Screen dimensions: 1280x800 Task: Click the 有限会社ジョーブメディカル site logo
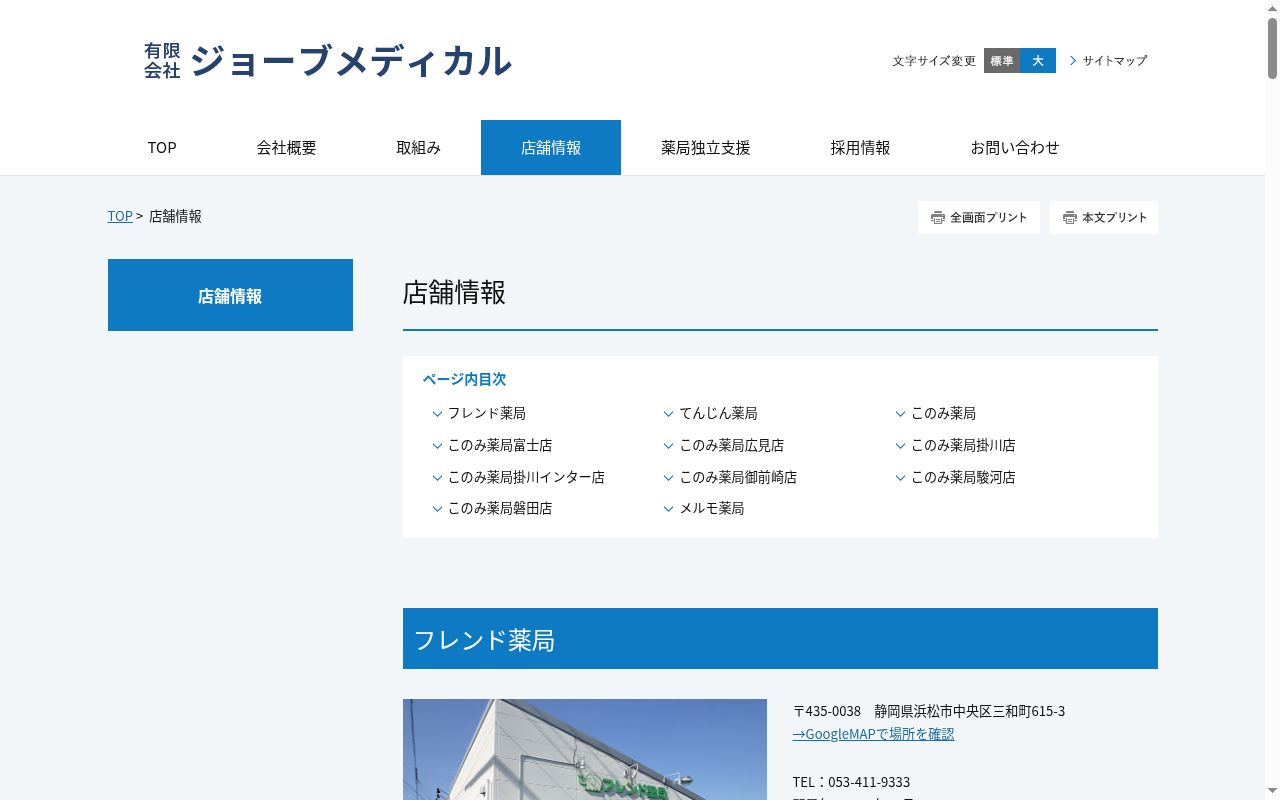327,61
